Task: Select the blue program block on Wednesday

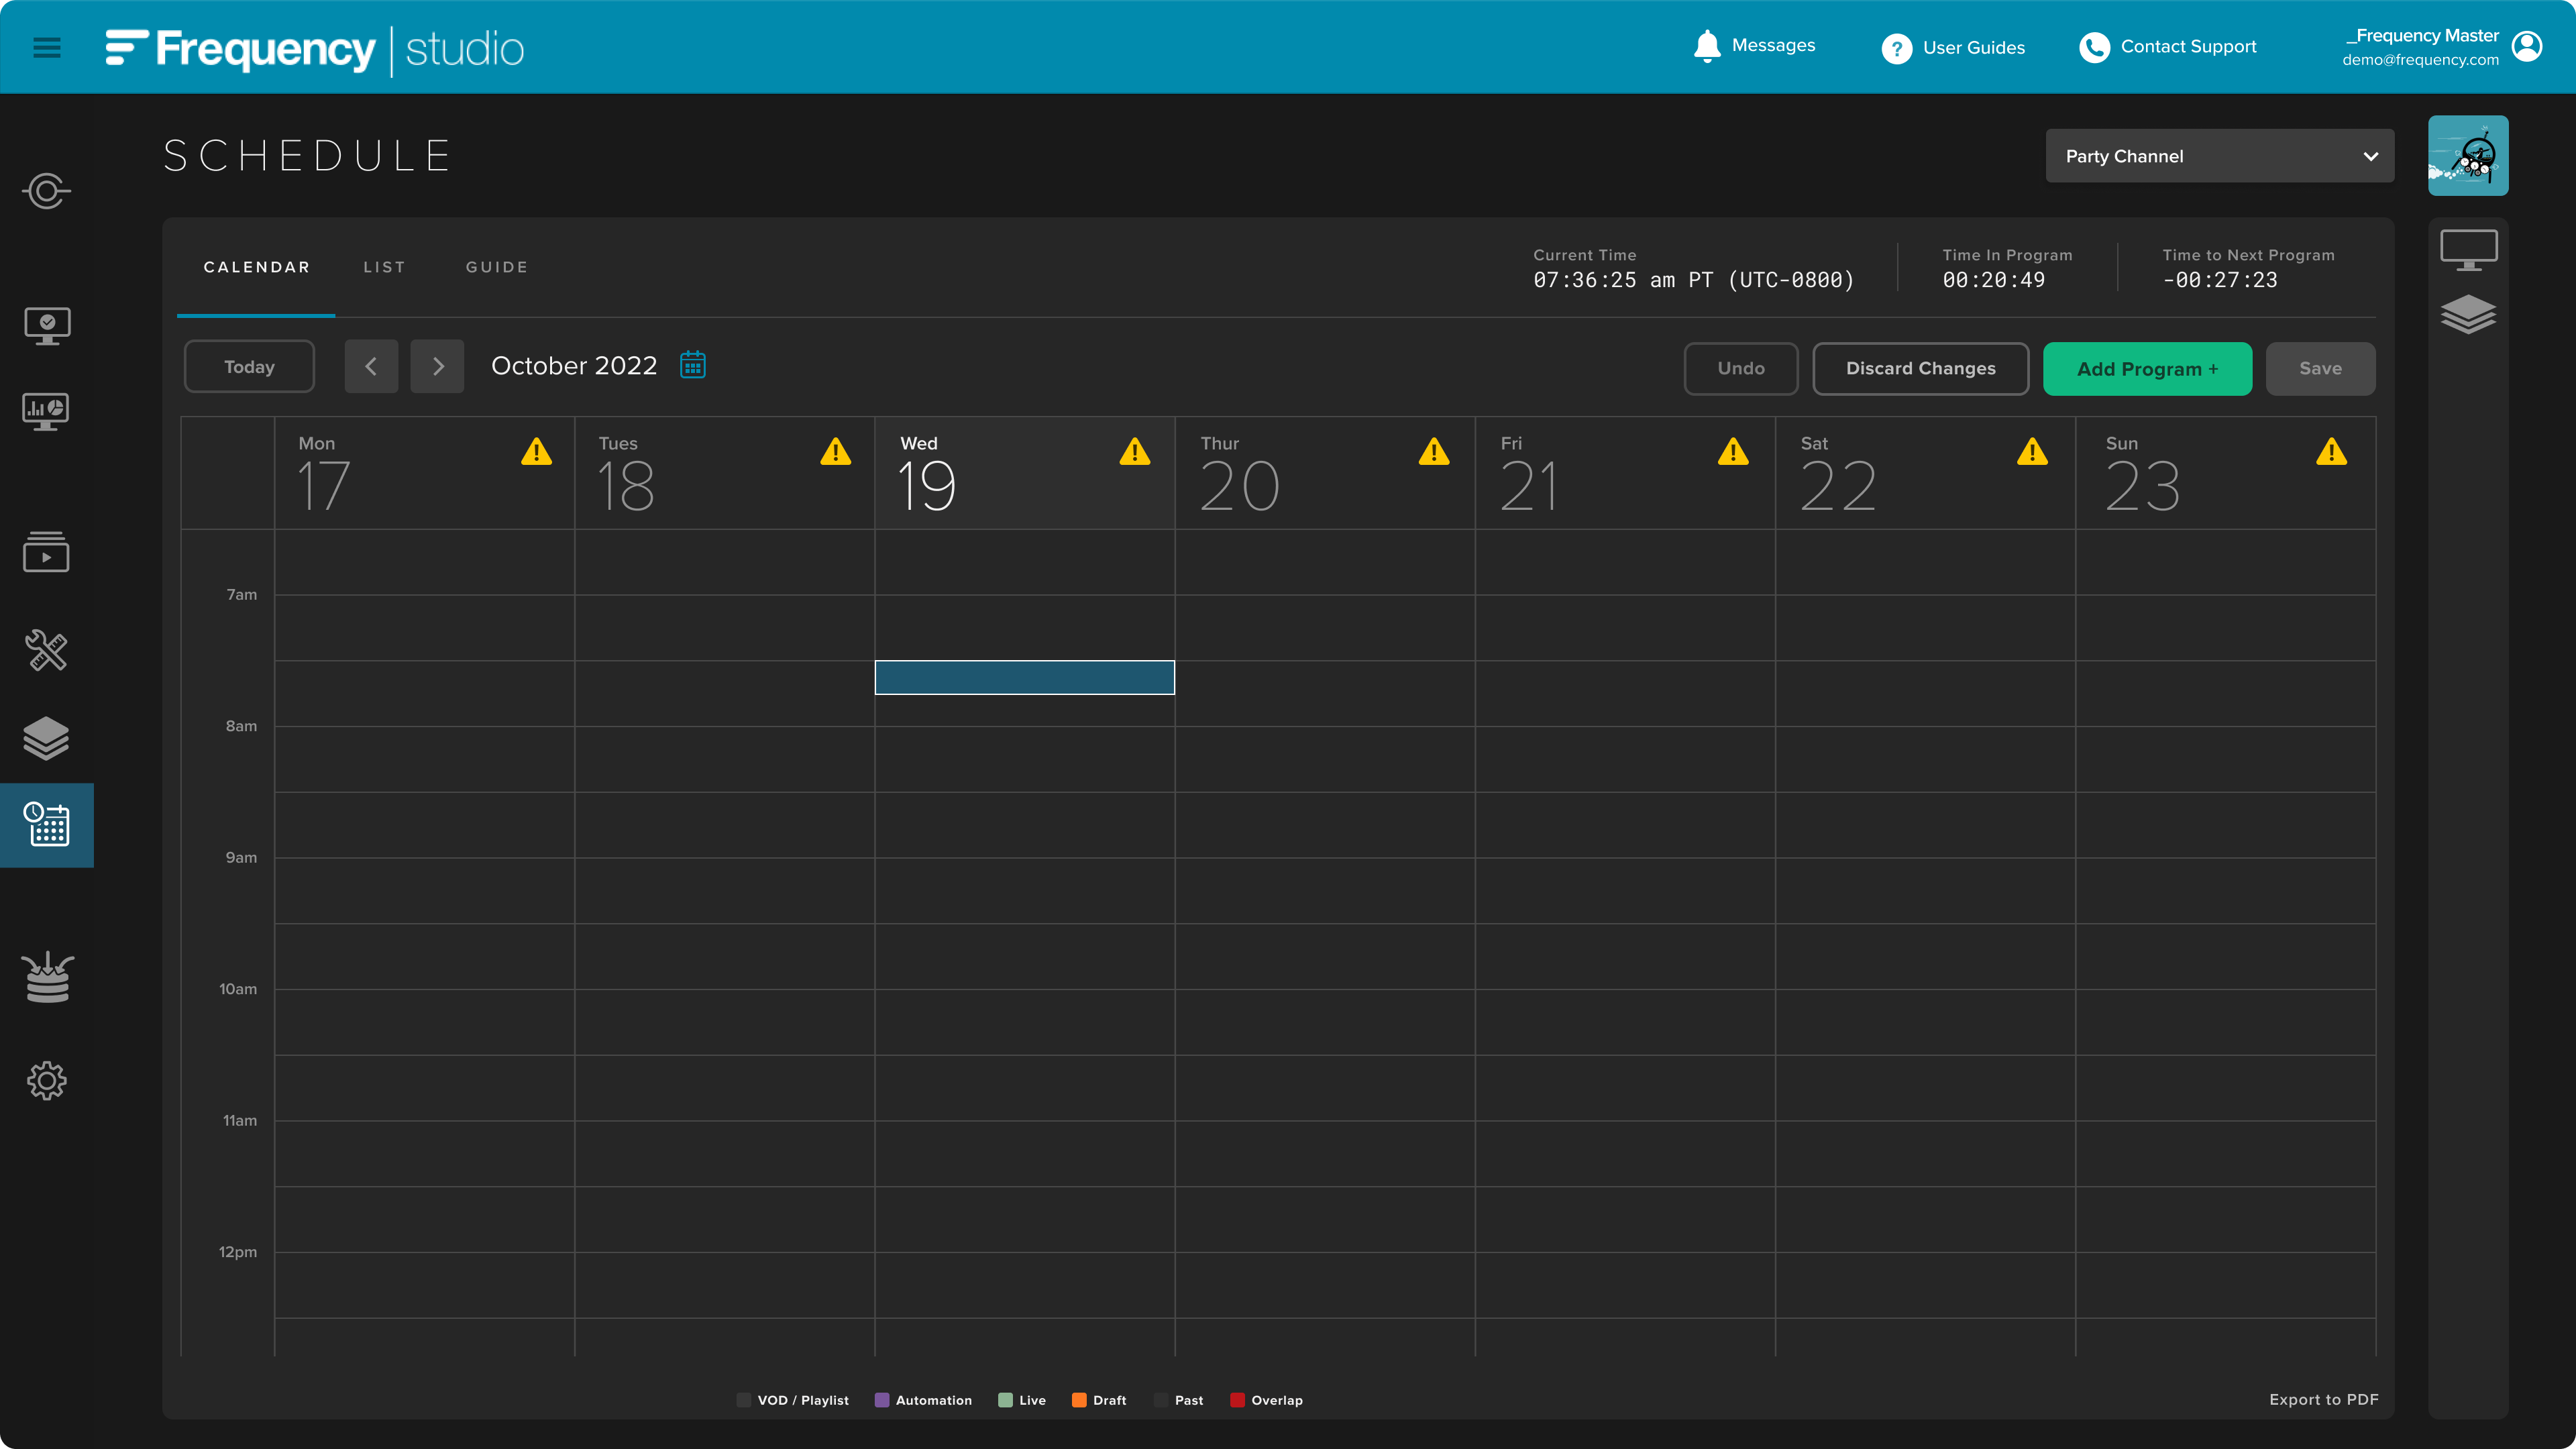Action: [1024, 677]
